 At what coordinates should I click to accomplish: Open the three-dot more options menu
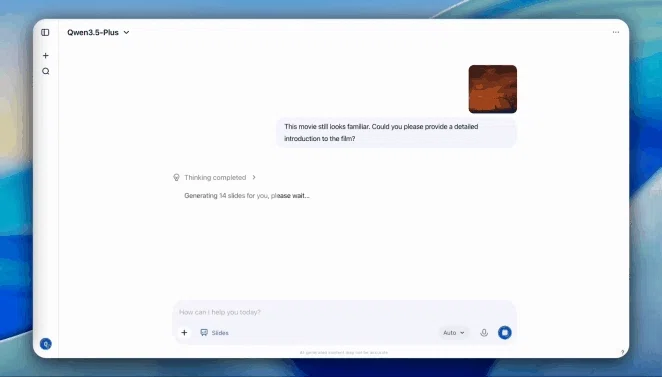[x=616, y=32]
